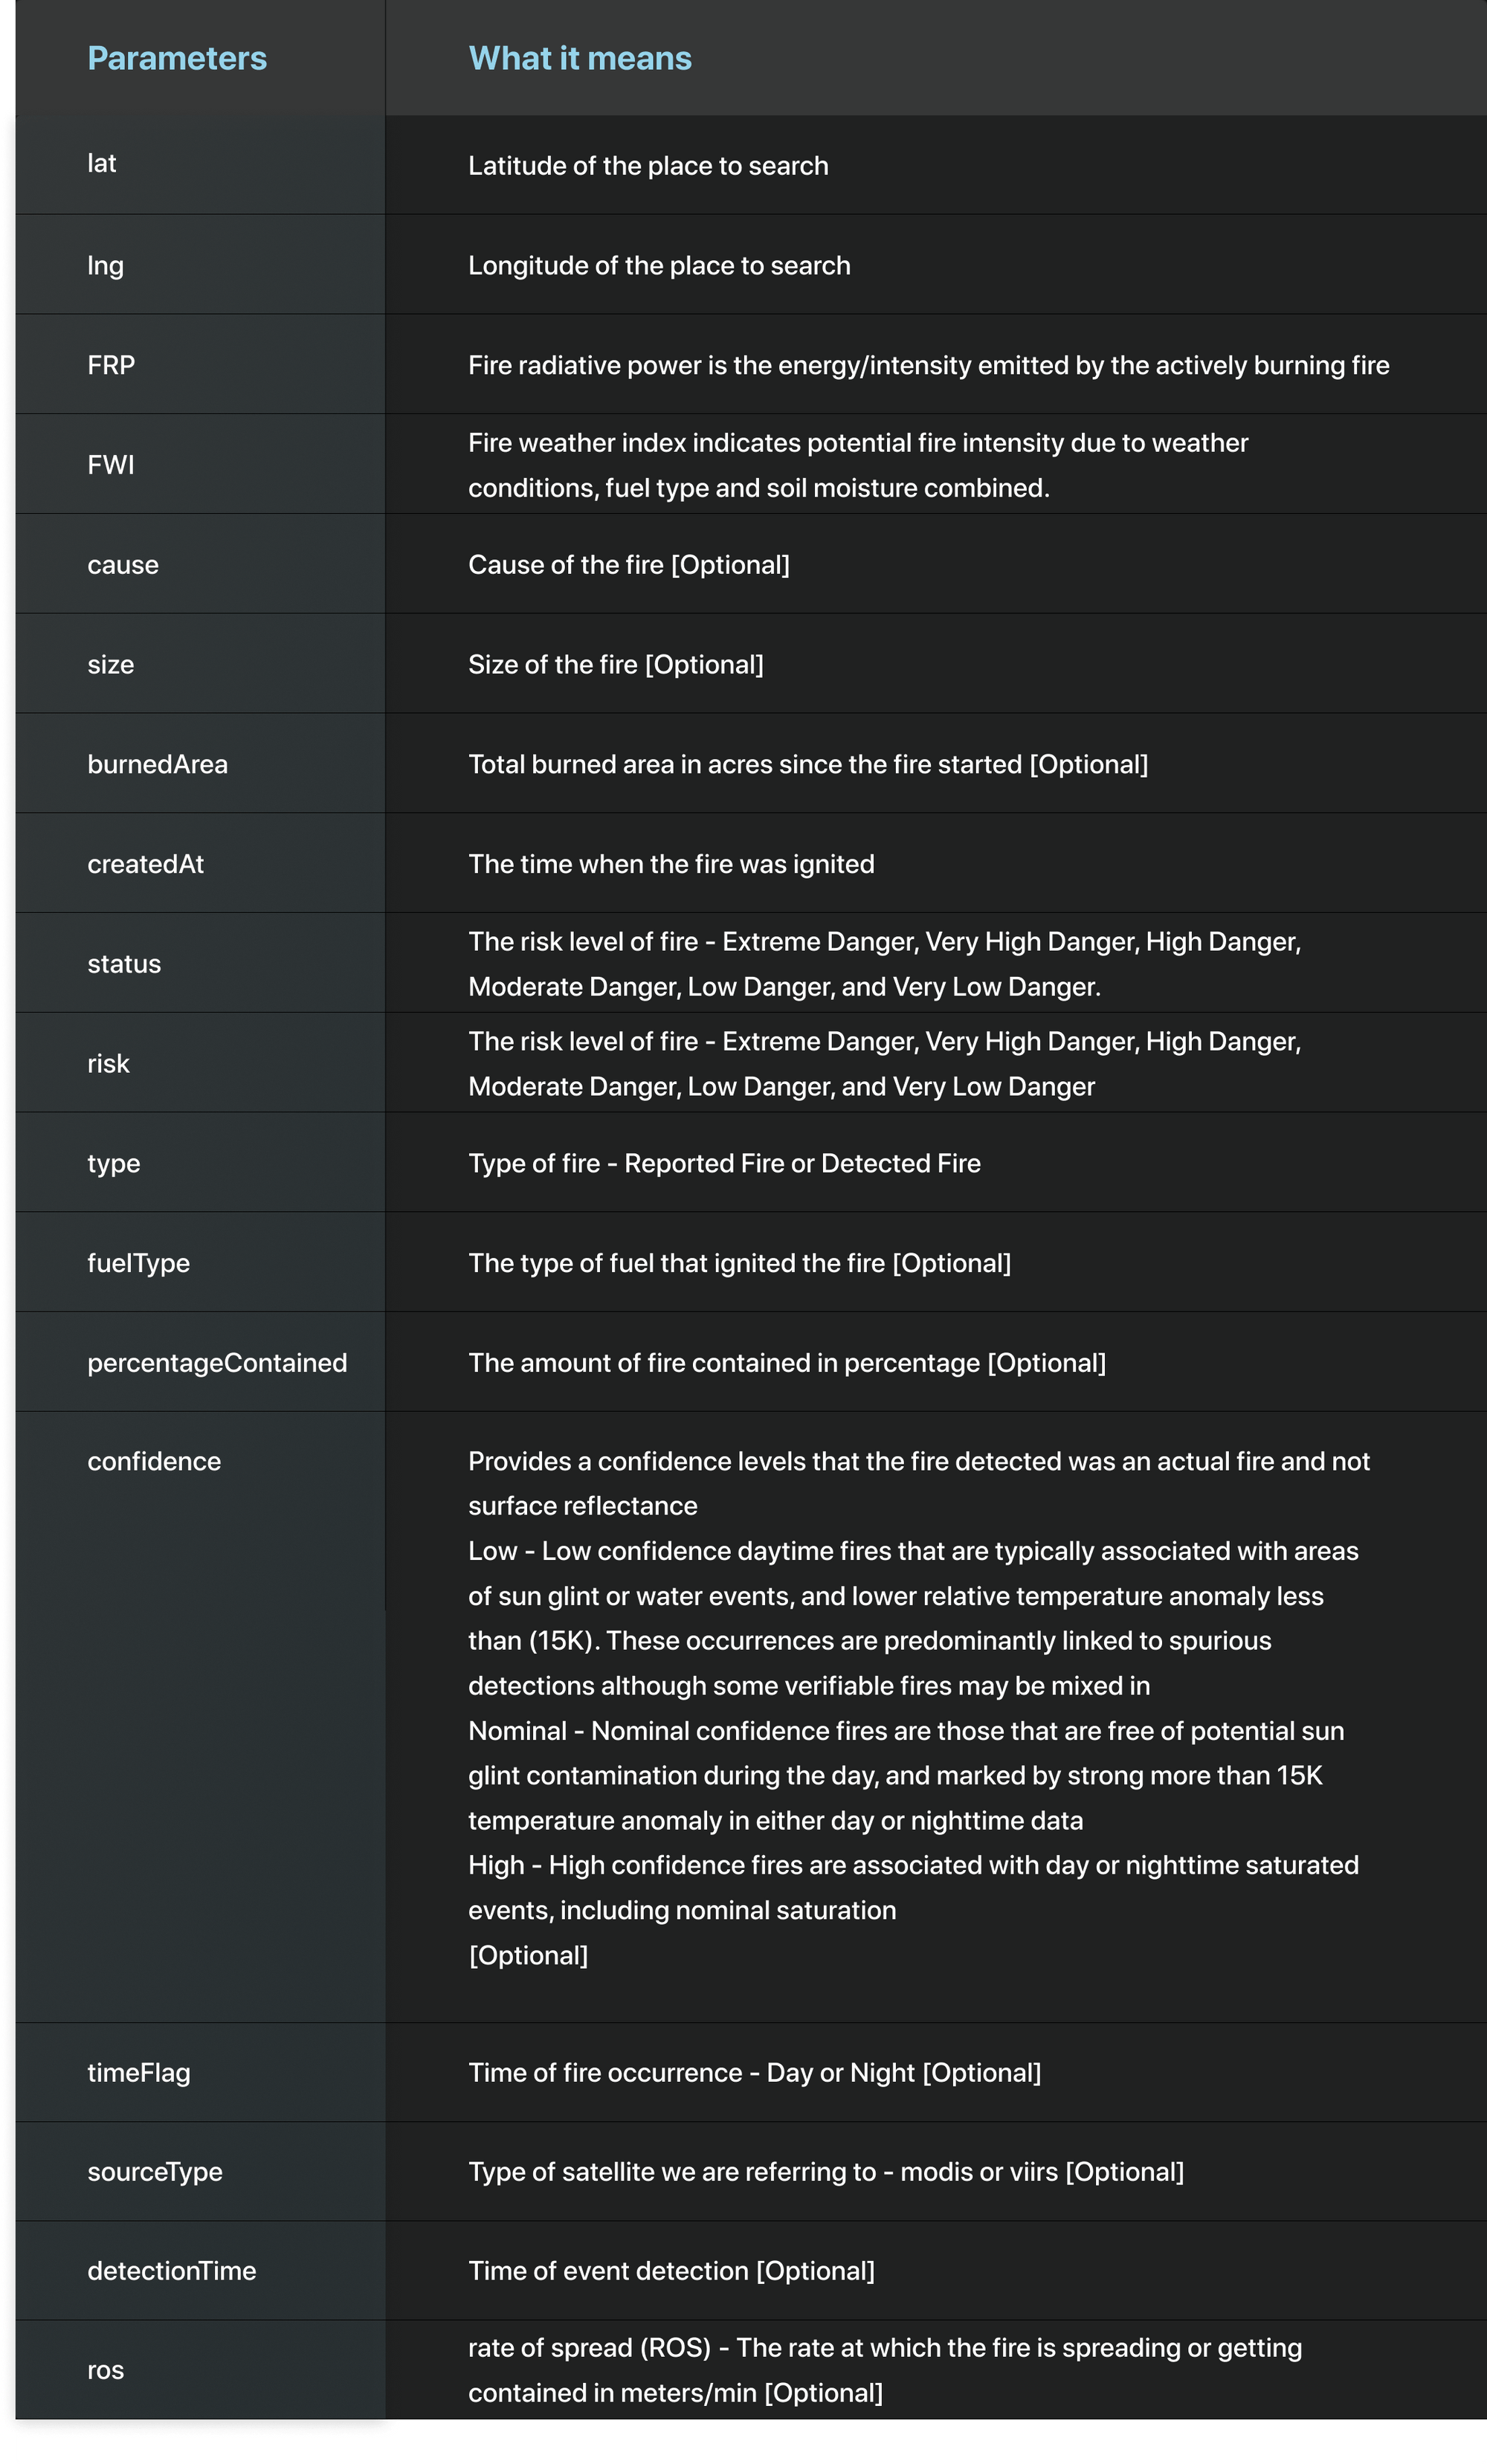Click the risk parameter name
The width and height of the screenshot is (1487, 2464).
pos(108,1064)
